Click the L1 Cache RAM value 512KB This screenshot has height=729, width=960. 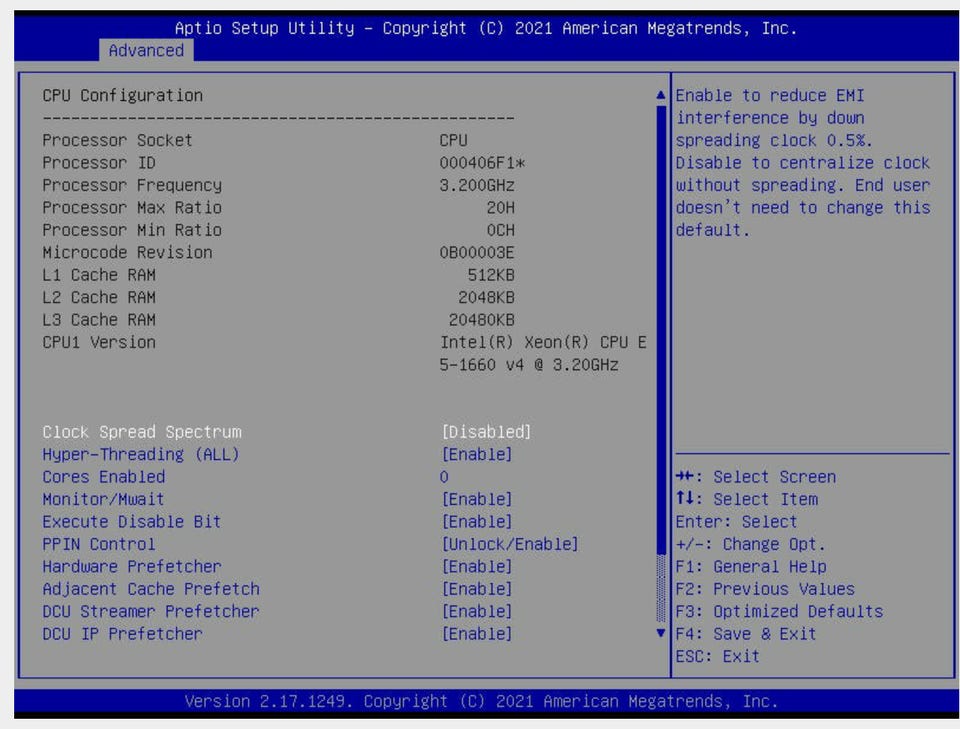pos(491,275)
